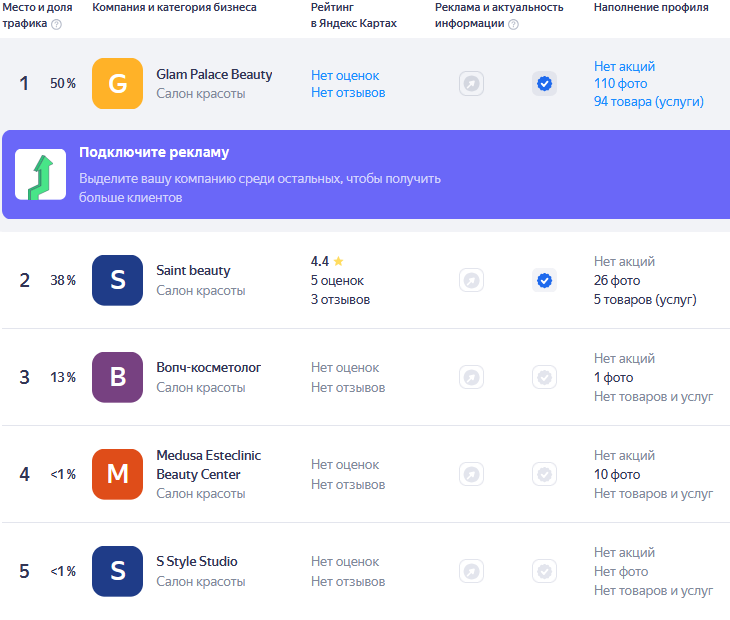Click '5 оценок' in Saint beauty row

pyautogui.click(x=338, y=281)
